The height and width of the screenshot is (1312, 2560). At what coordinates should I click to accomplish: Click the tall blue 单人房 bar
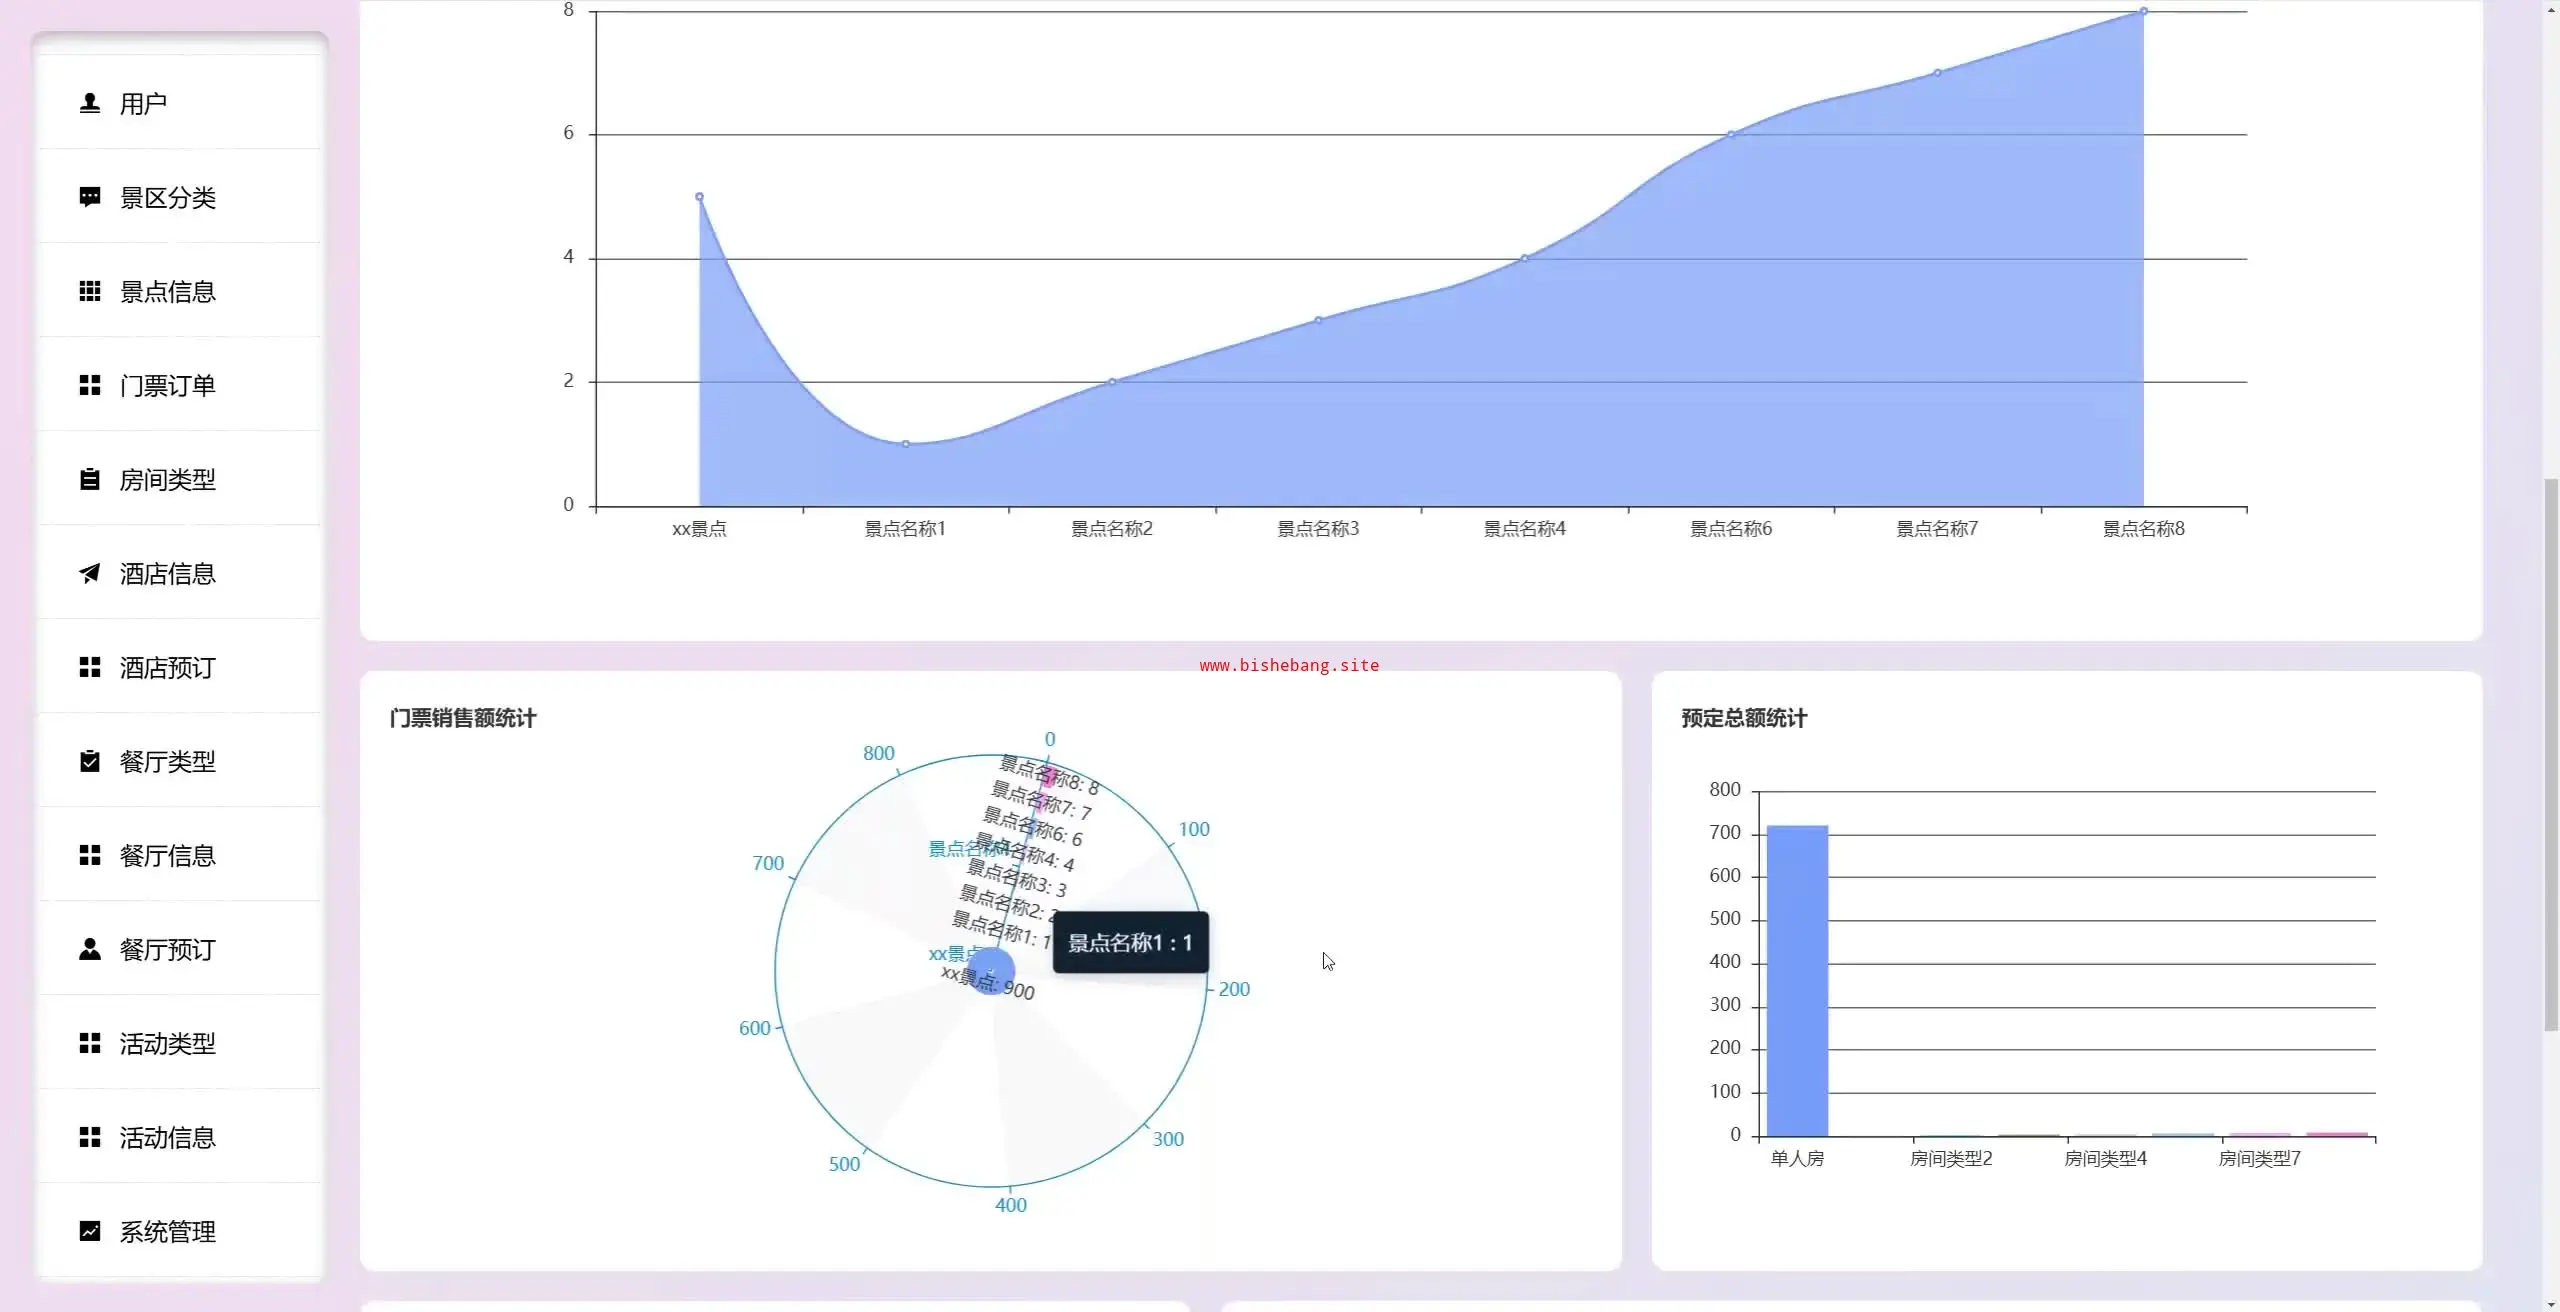pyautogui.click(x=1797, y=980)
